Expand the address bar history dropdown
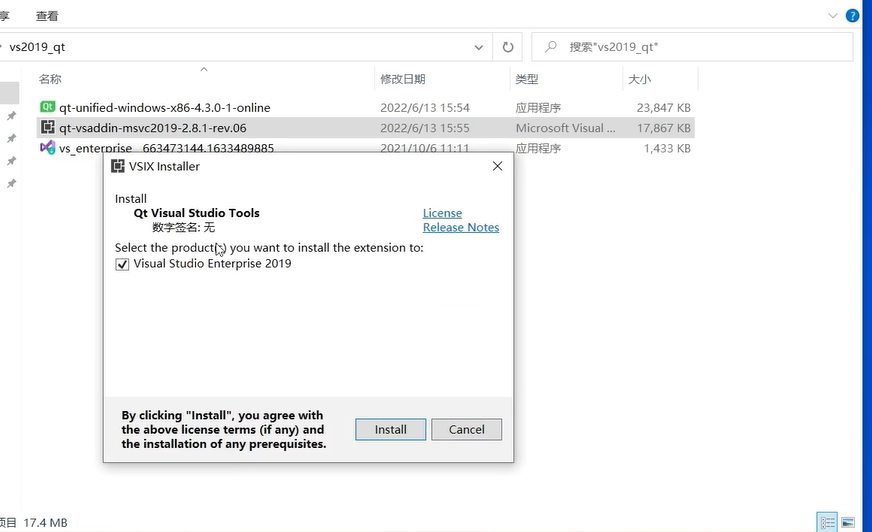 coord(478,47)
